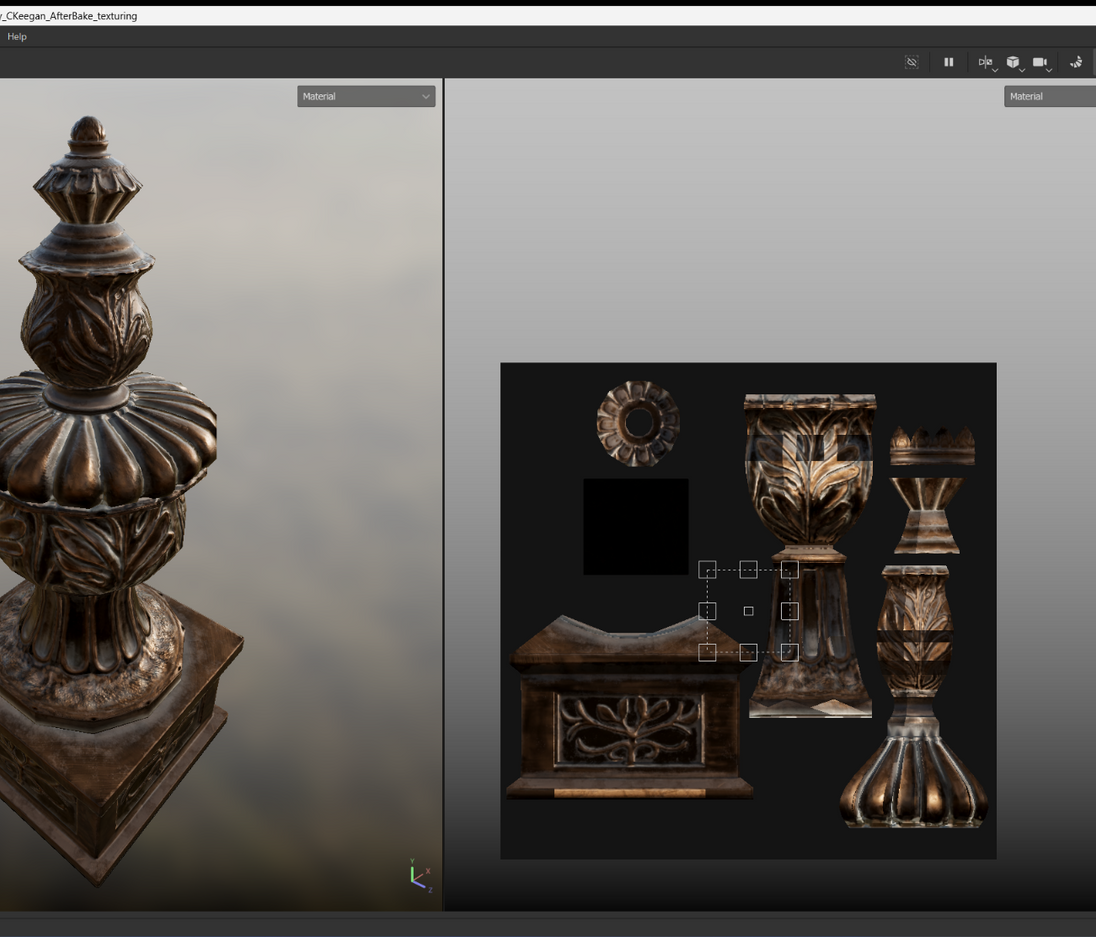Viewport: 1096px width, 937px height.
Task: Click the left-middle transform handle
Action: pos(707,611)
